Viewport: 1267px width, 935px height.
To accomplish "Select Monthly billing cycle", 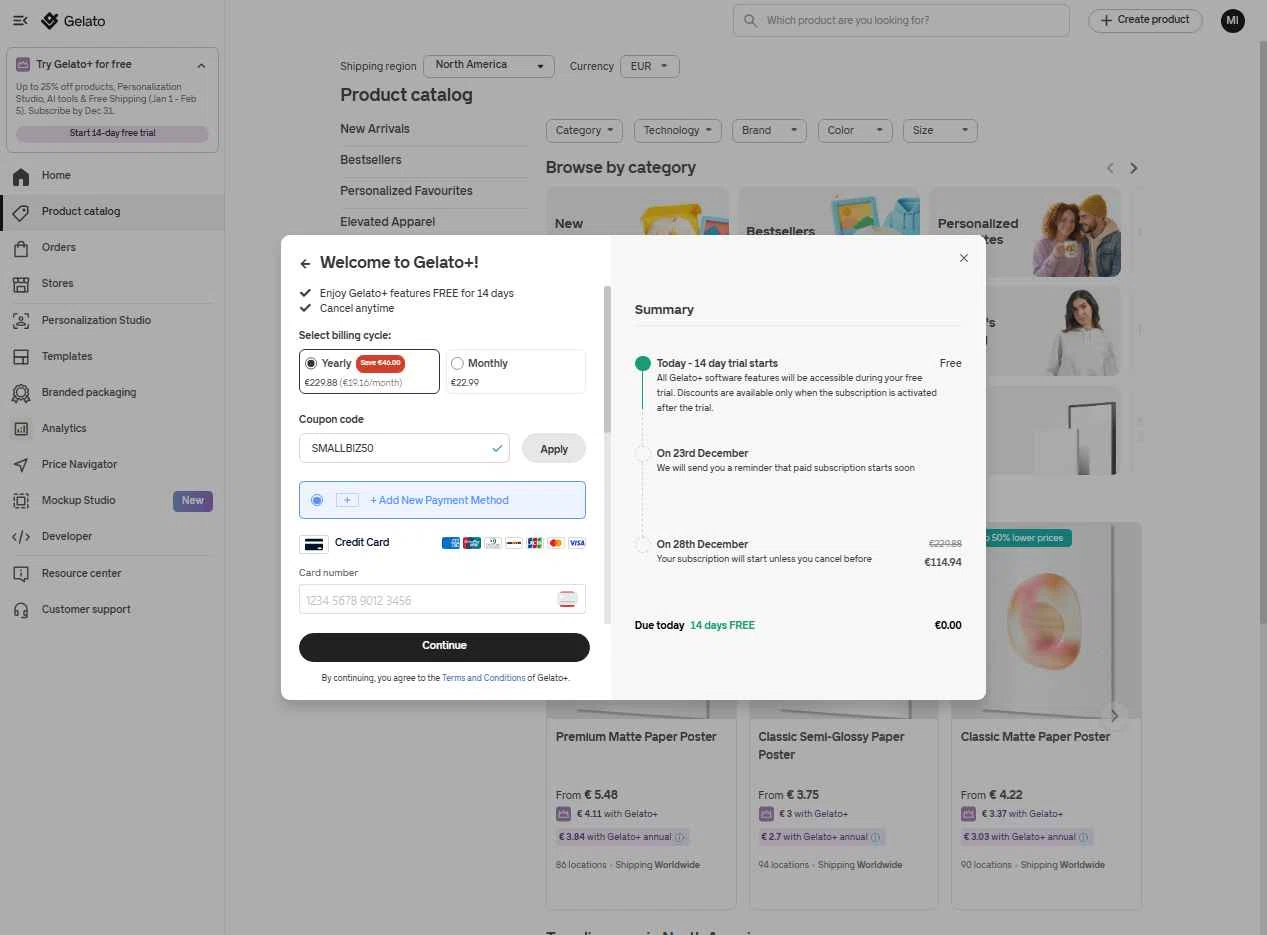I will (516, 372).
